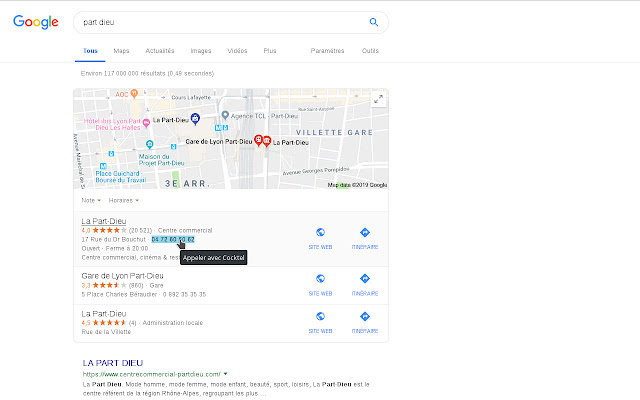
Task: Click the VILLETTE GARE label on map
Action: pos(334,132)
